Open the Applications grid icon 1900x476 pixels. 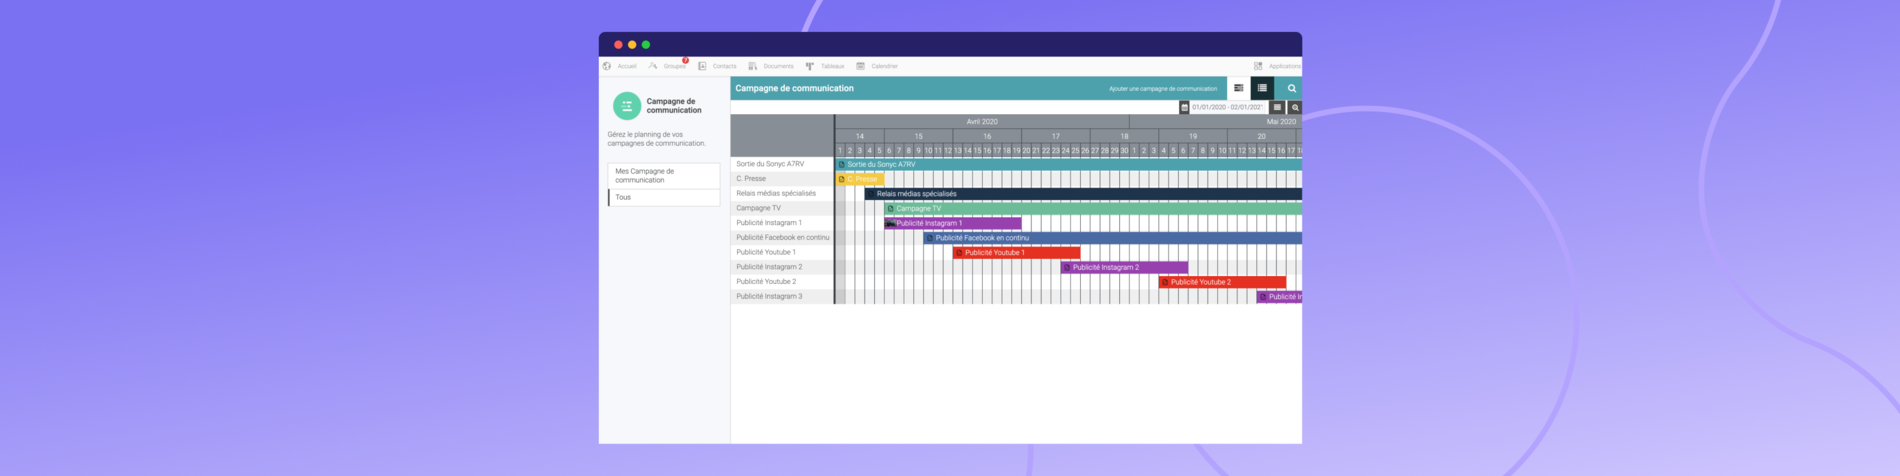[x=1258, y=66]
